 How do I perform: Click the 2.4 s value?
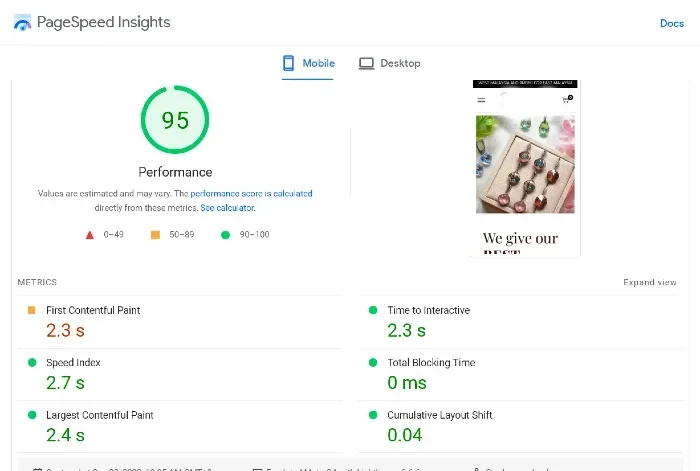coord(65,435)
